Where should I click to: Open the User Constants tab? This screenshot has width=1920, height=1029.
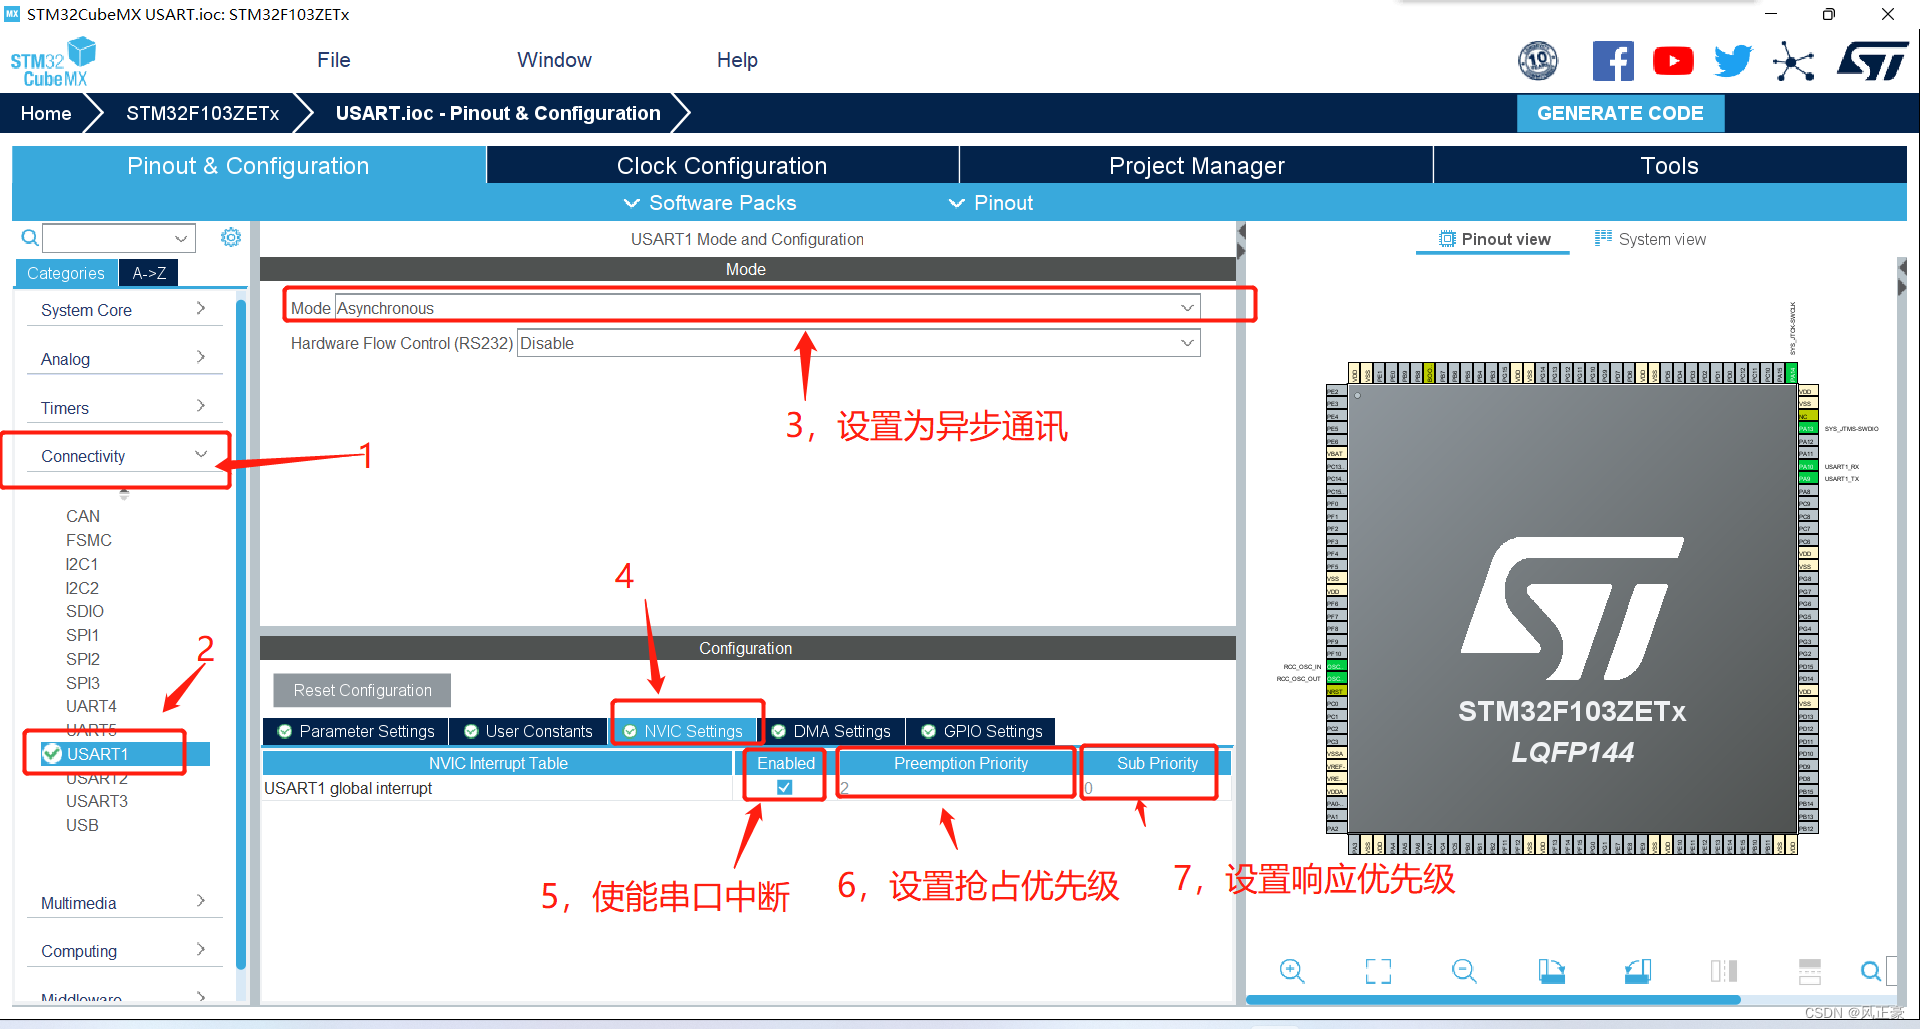click(529, 731)
